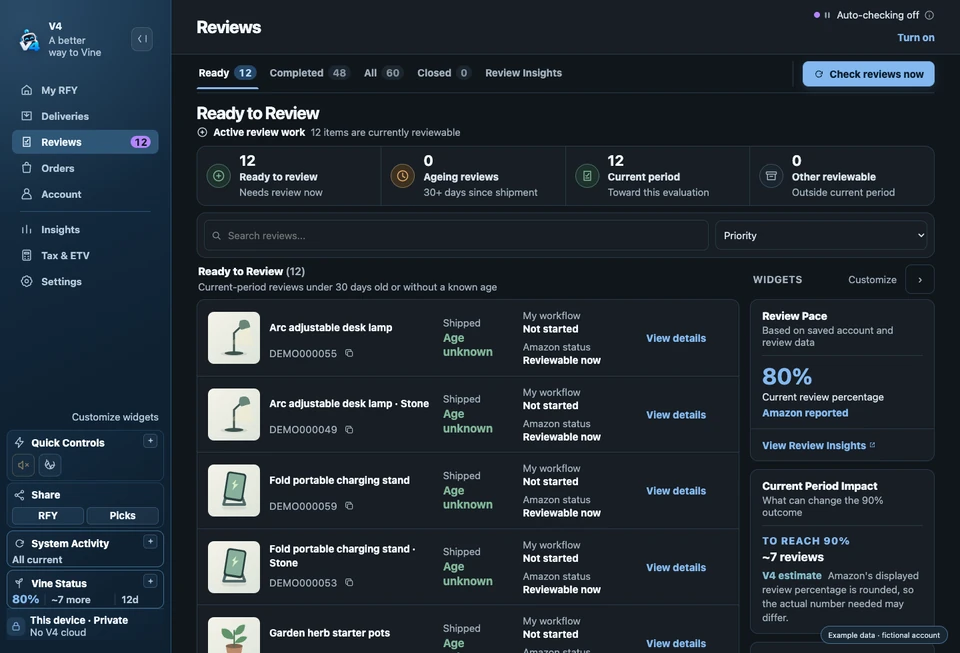Click the Current period stat icon
Screen dimensions: 960x653
click(587, 176)
